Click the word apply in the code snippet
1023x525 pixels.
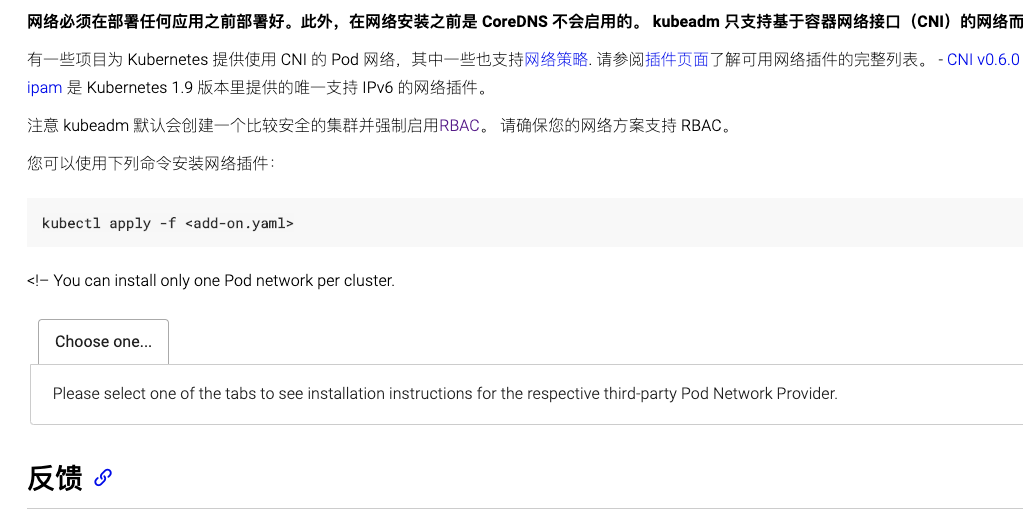tap(130, 223)
